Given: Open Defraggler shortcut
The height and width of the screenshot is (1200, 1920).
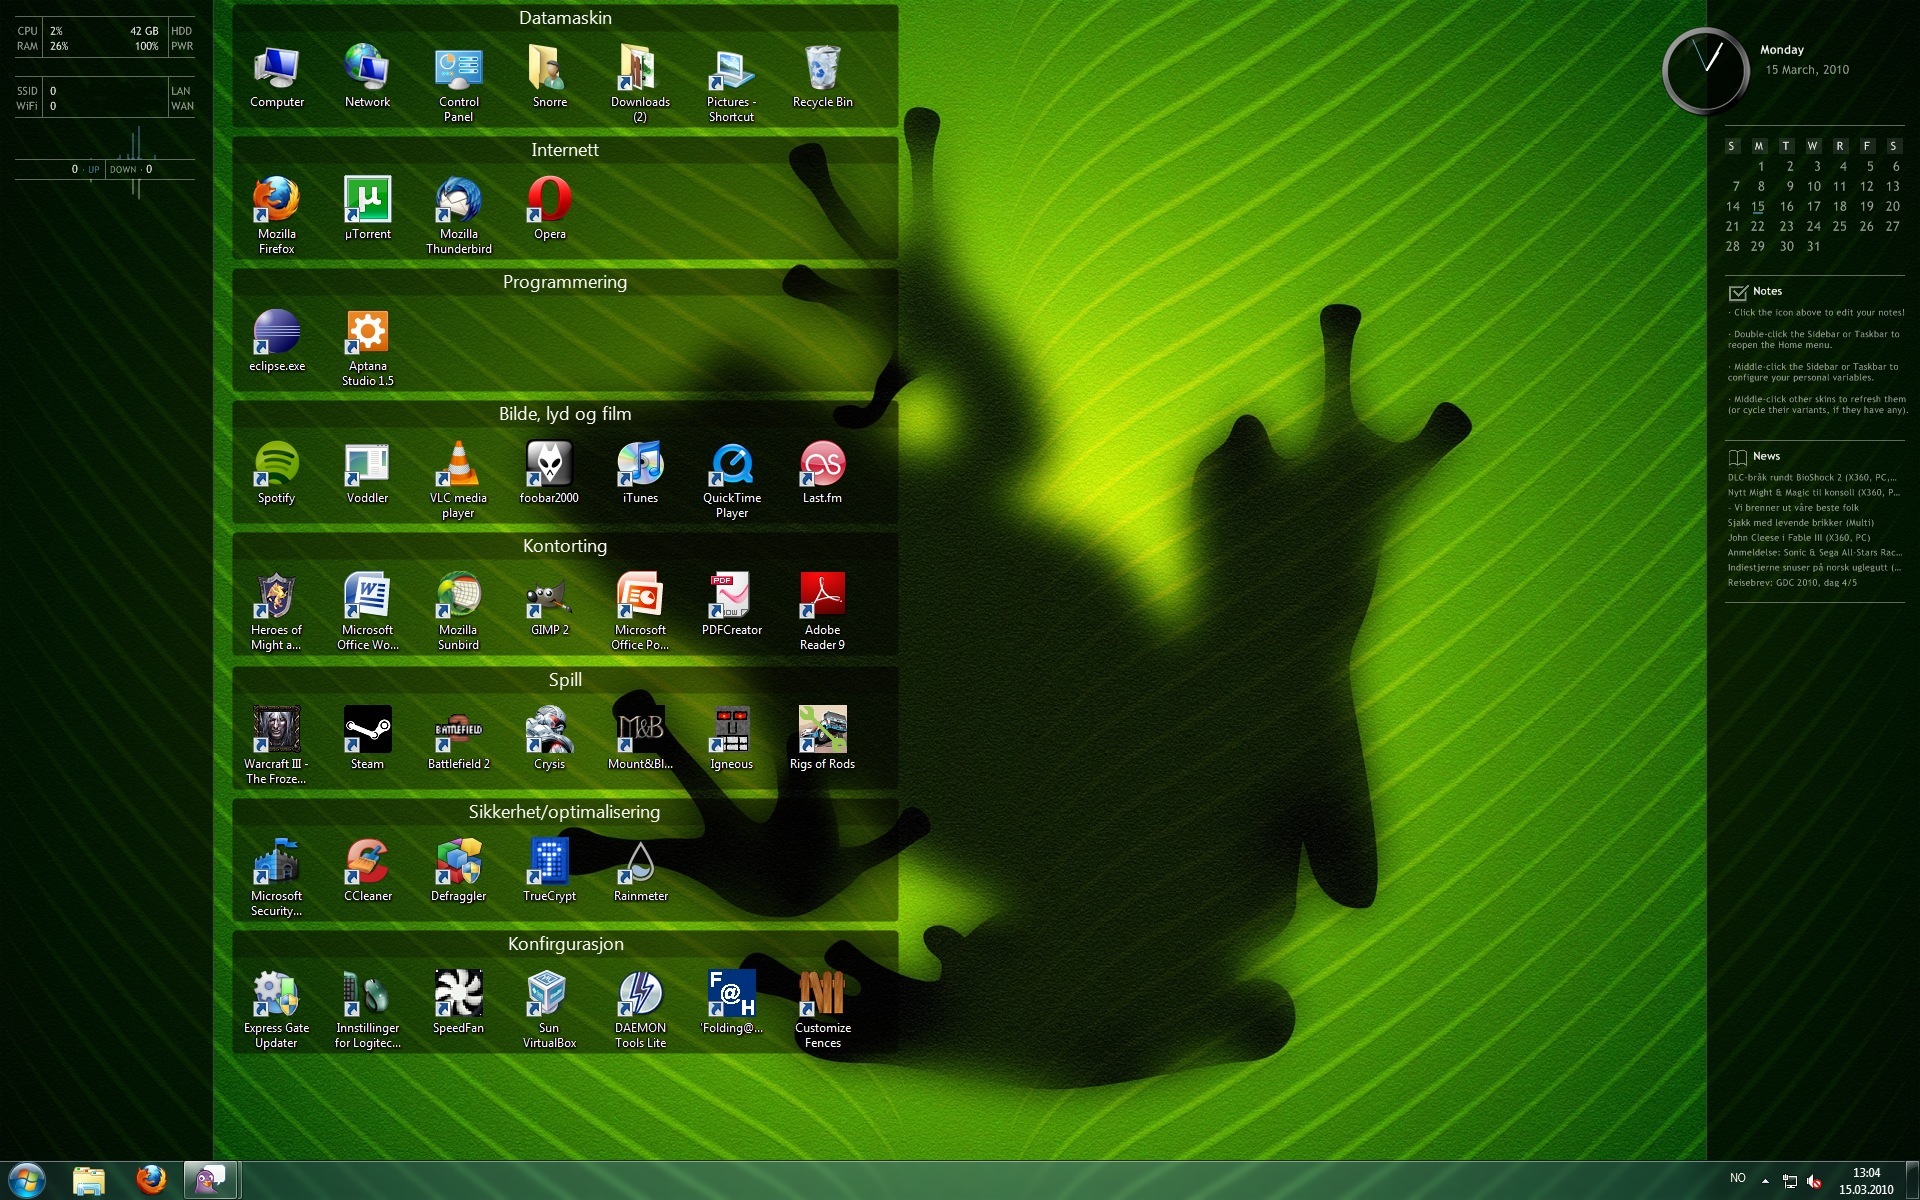Looking at the screenshot, I should pos(459,871).
